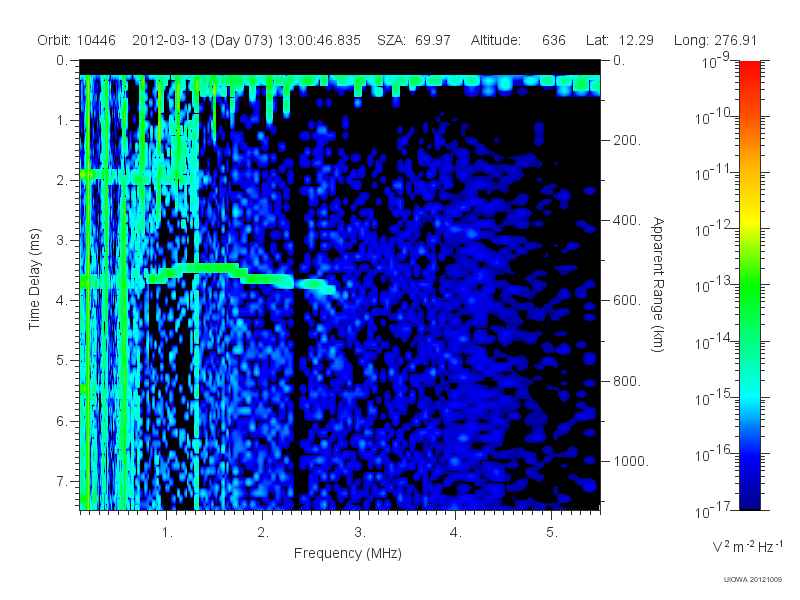Click the 'Long: 276.91' header entry
800x600 pixels.
715,40
